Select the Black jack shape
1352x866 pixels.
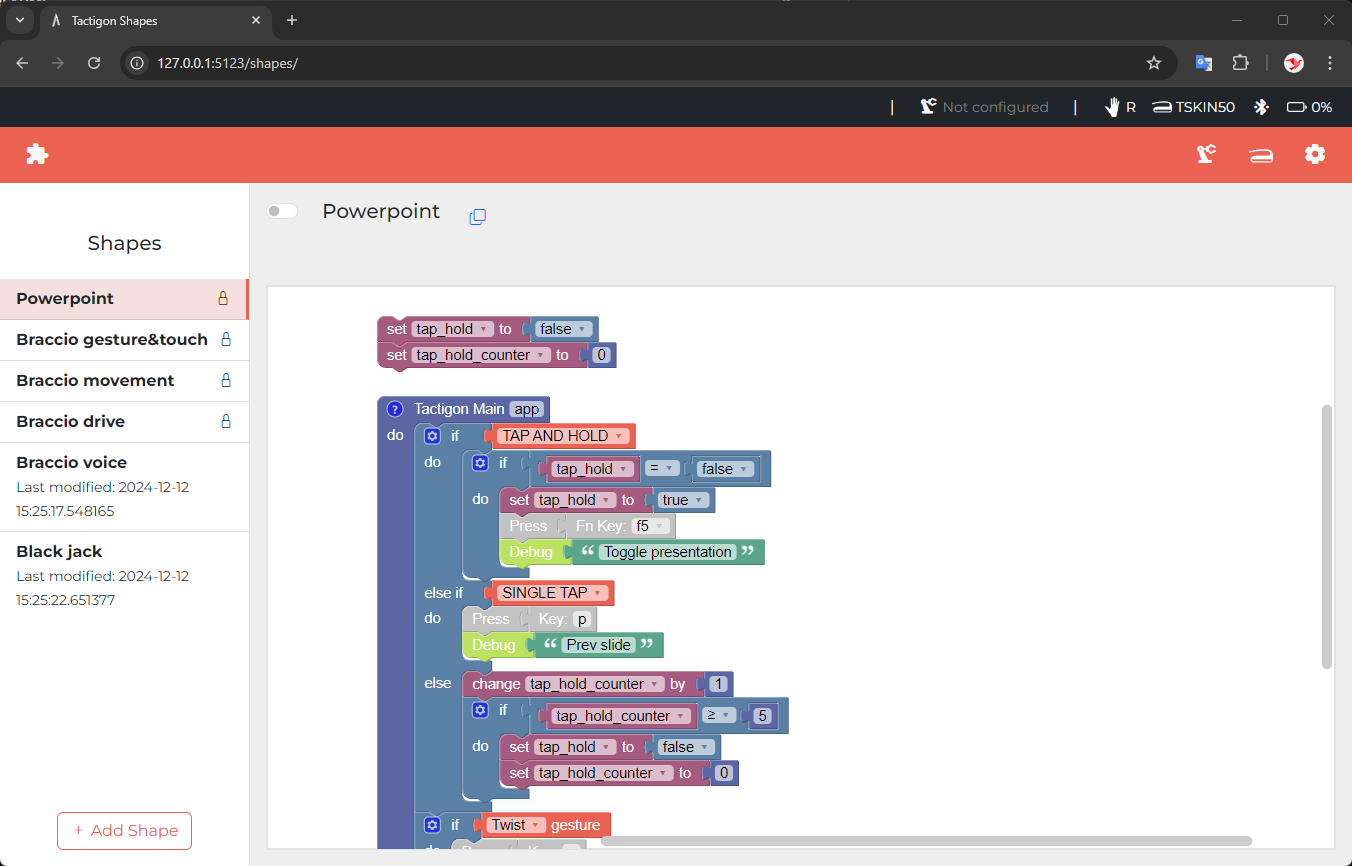tap(124, 576)
